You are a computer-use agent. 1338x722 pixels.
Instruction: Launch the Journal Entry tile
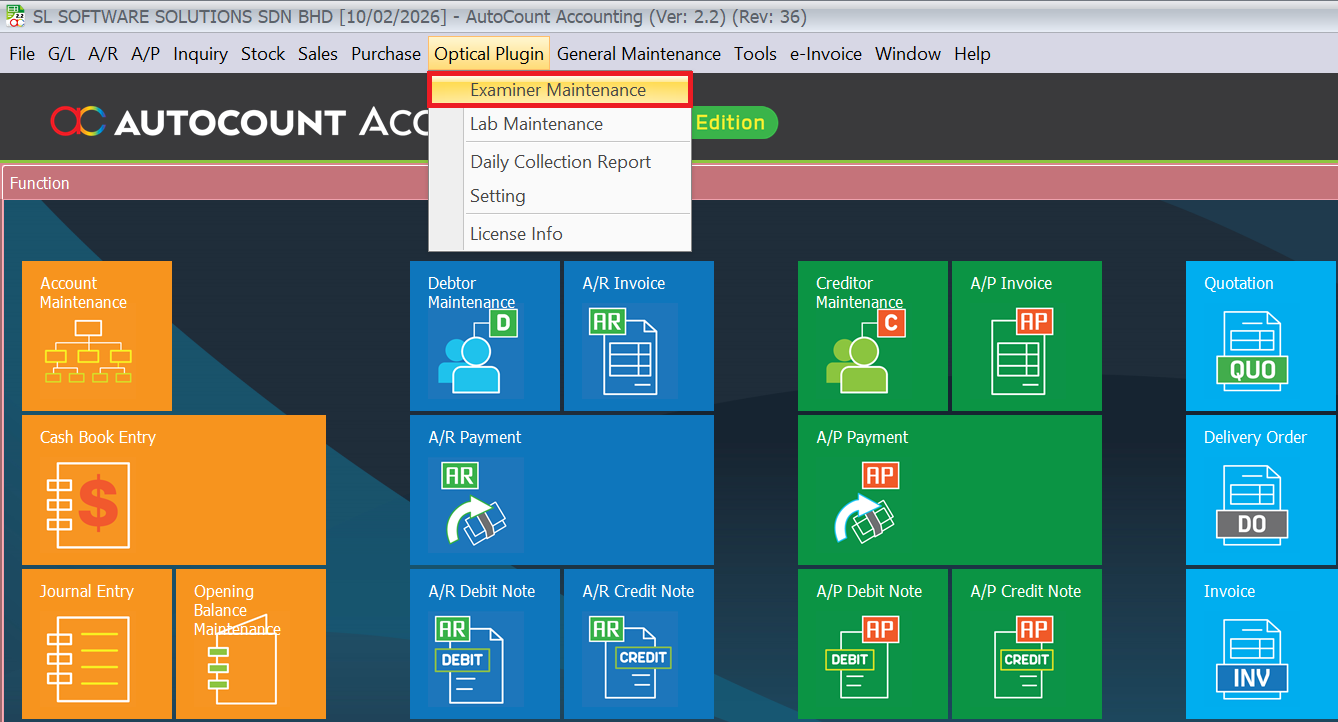click(96, 644)
